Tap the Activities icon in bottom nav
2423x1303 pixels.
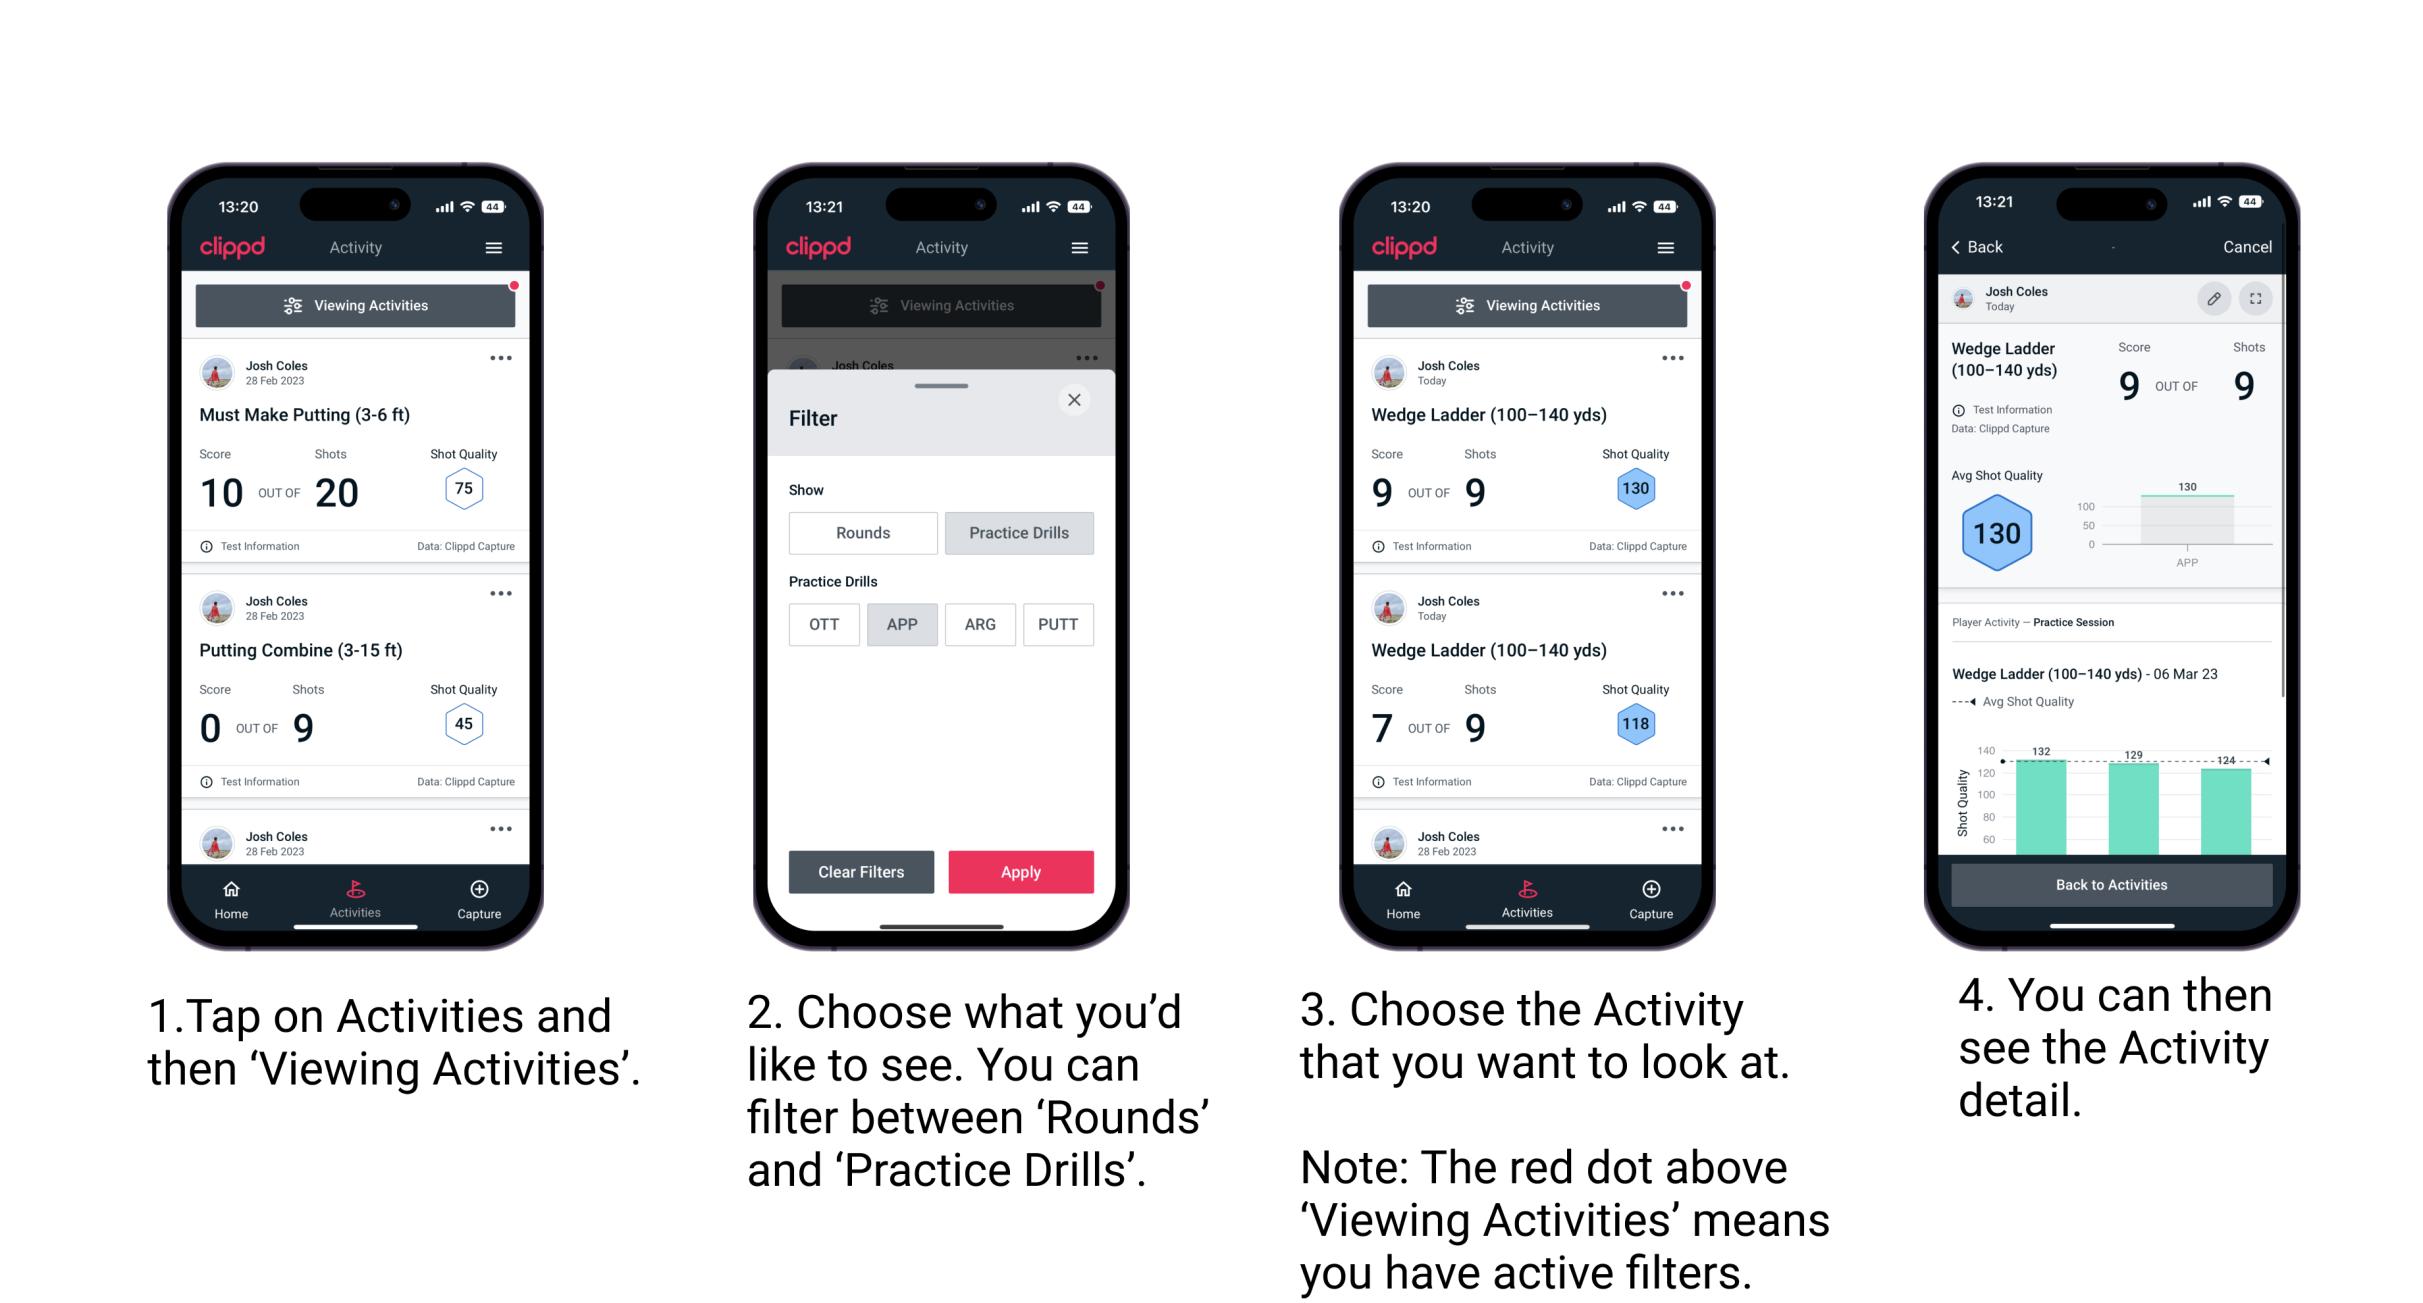click(355, 895)
